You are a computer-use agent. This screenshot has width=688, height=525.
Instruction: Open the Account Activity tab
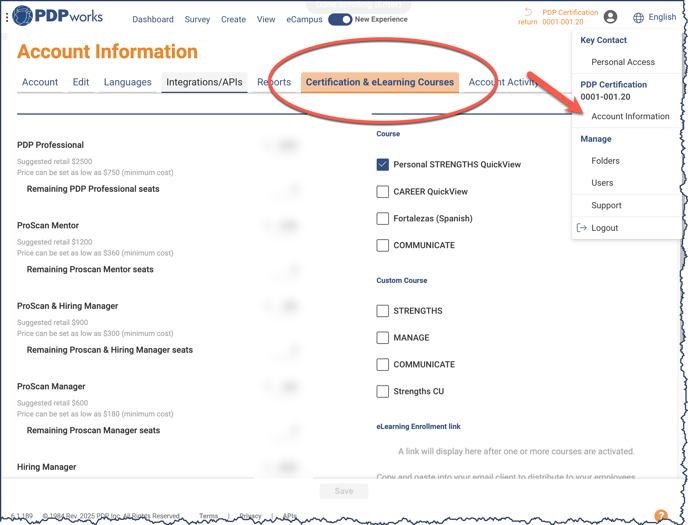pyautogui.click(x=504, y=82)
